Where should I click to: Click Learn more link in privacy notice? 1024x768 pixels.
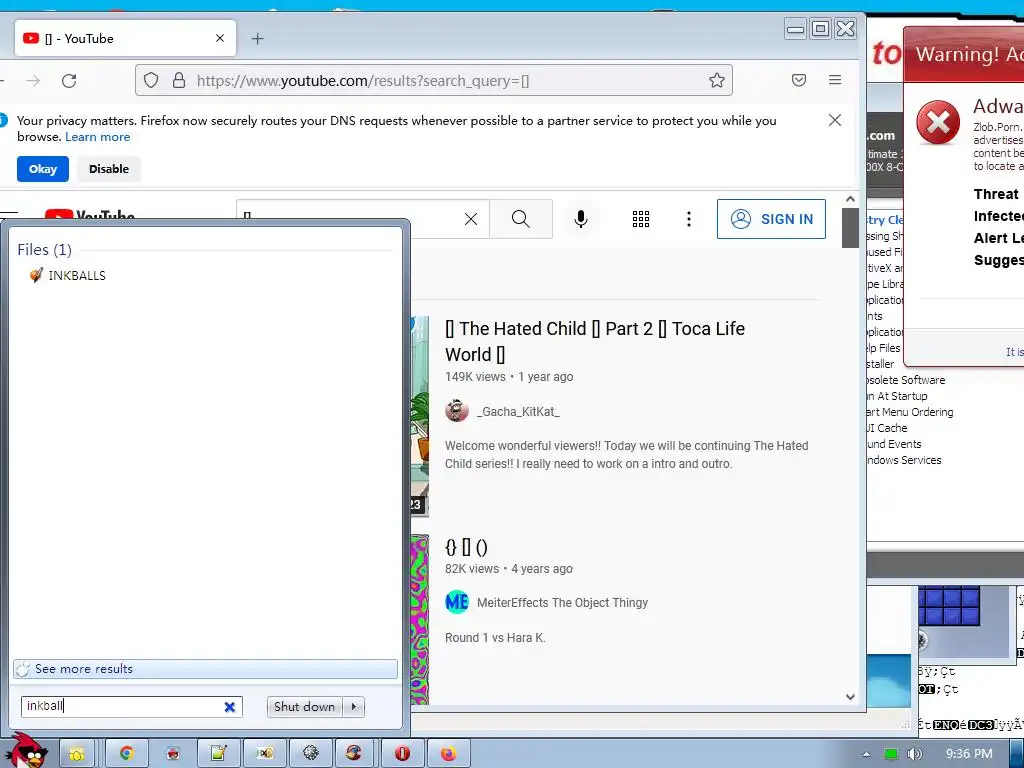(97, 136)
